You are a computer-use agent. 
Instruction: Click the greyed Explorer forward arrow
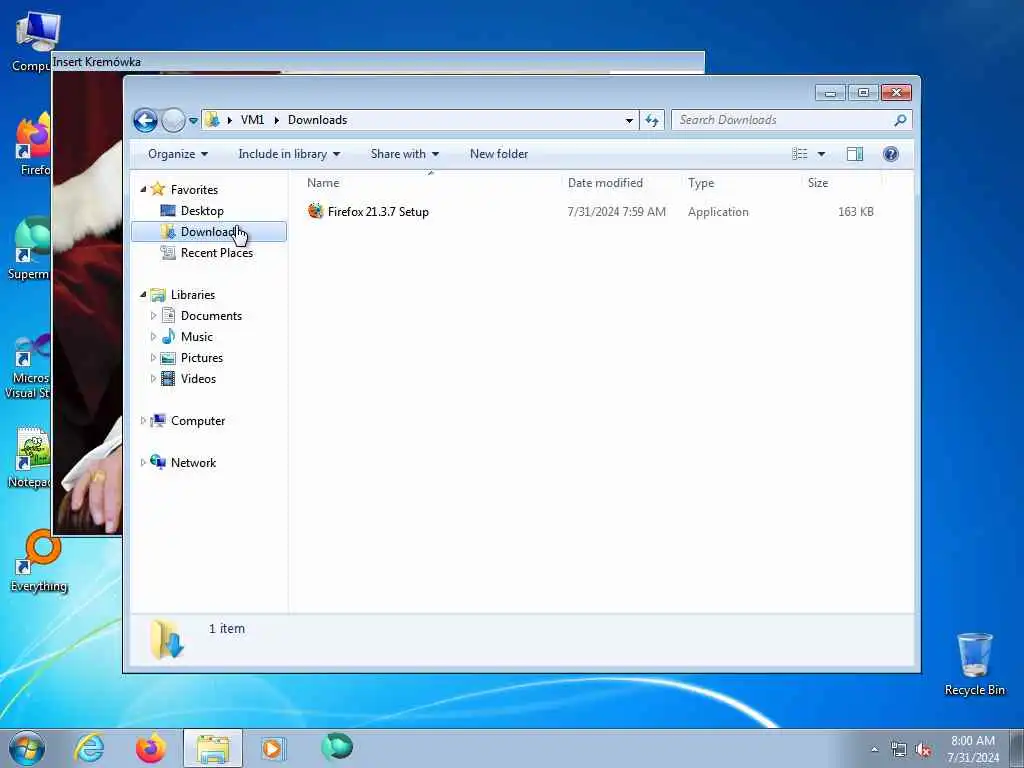click(x=173, y=120)
